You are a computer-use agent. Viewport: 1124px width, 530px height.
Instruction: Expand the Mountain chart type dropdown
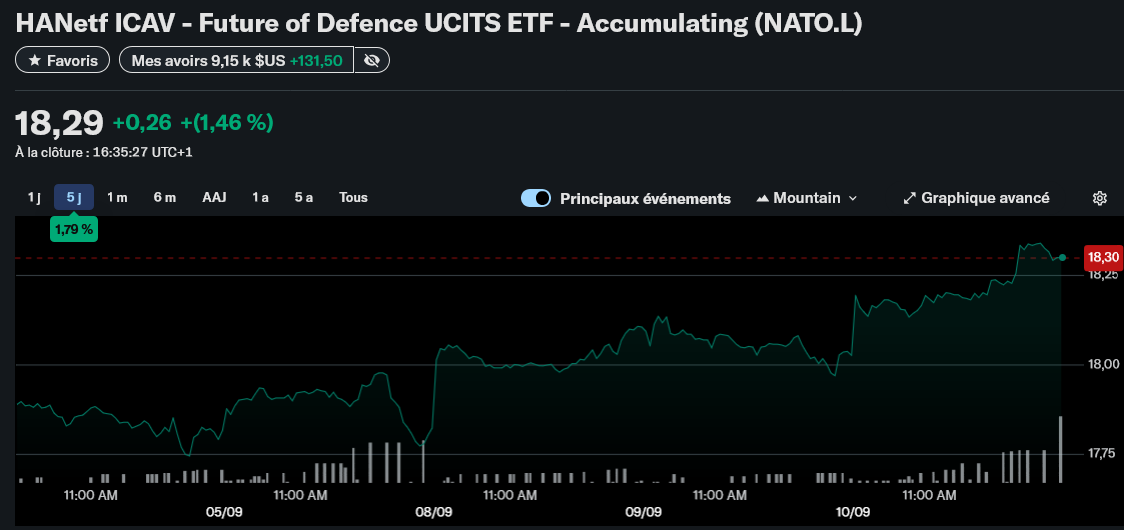[852, 198]
